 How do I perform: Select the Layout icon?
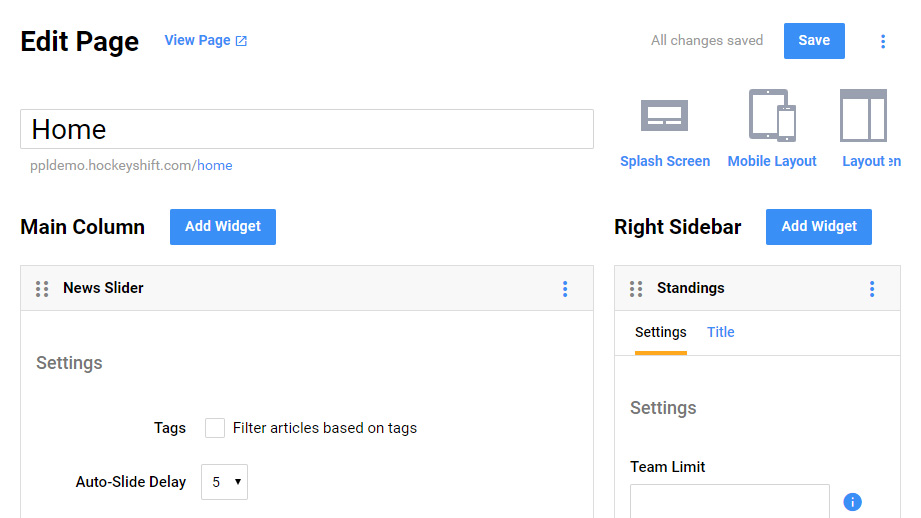[x=863, y=116]
